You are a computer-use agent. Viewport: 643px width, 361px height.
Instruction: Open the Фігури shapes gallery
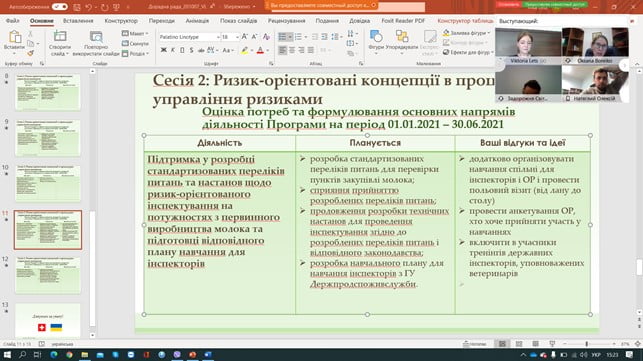376,40
